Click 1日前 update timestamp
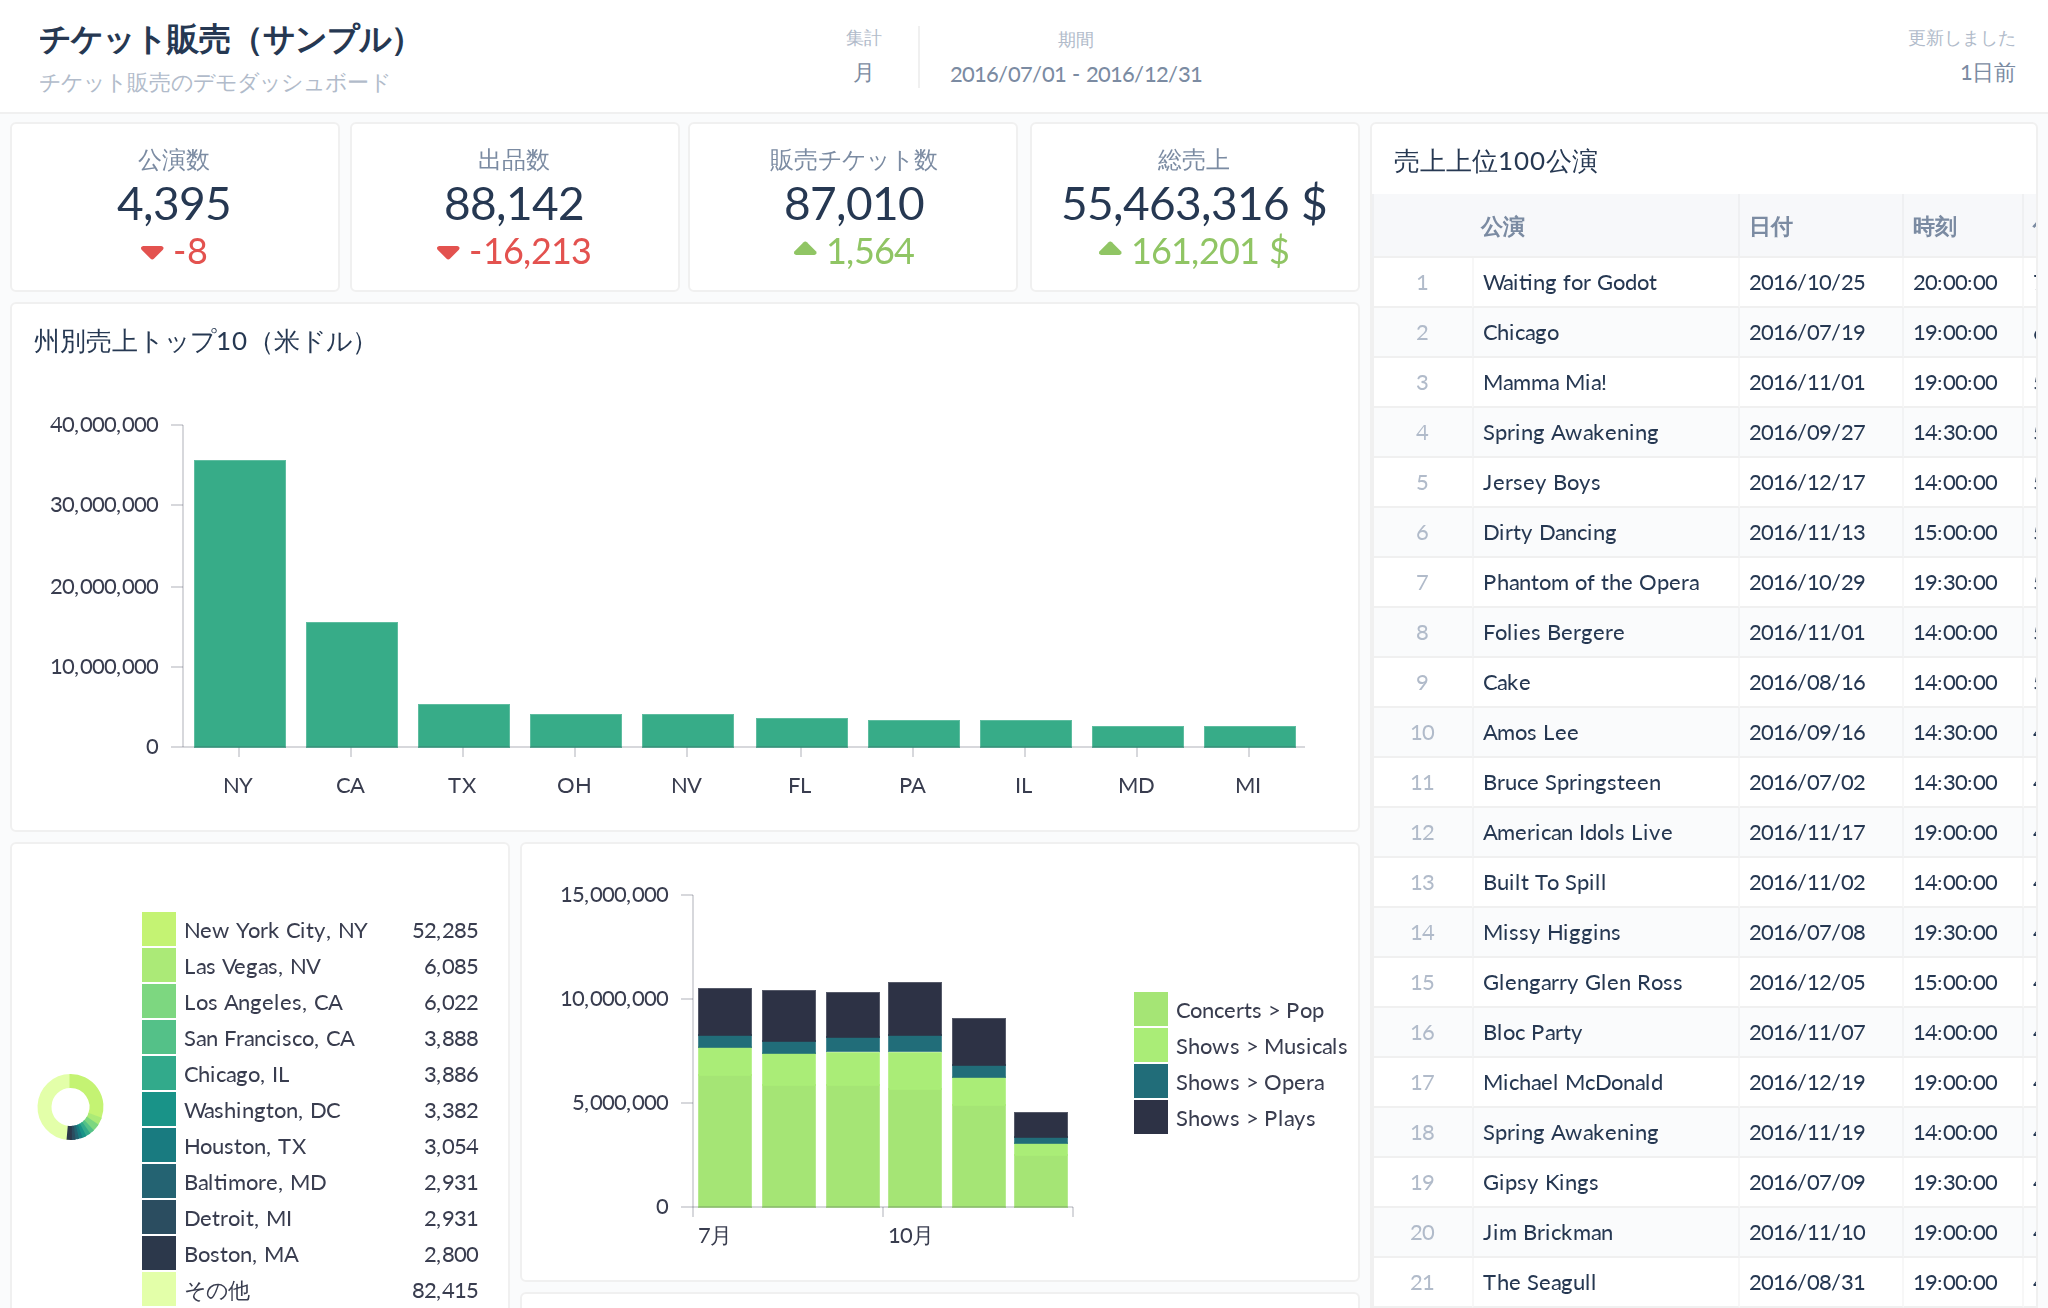This screenshot has height=1308, width=2048. 1987,73
